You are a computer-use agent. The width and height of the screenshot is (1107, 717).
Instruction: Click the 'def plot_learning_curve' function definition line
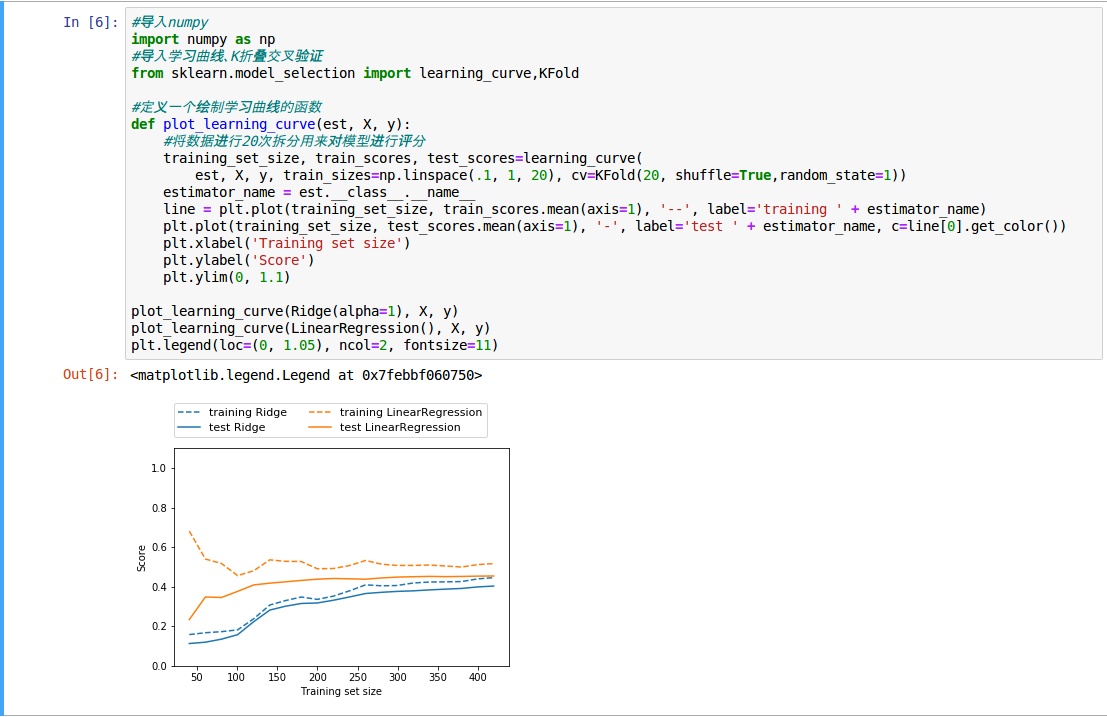[x=270, y=124]
